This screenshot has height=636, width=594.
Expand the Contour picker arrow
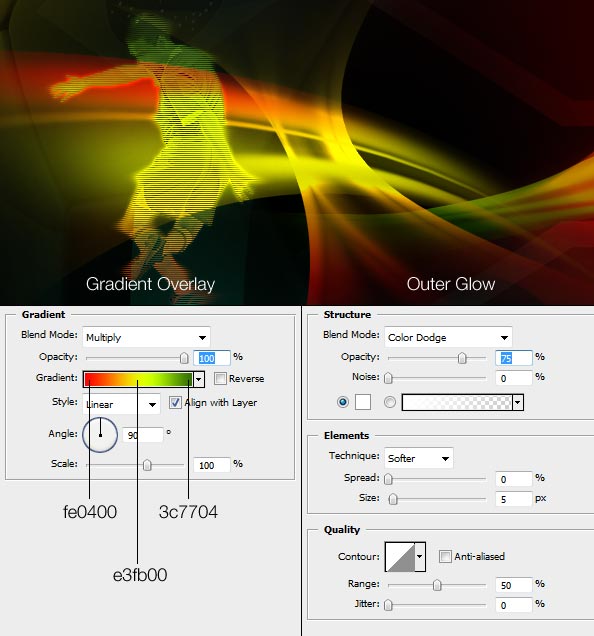420,556
